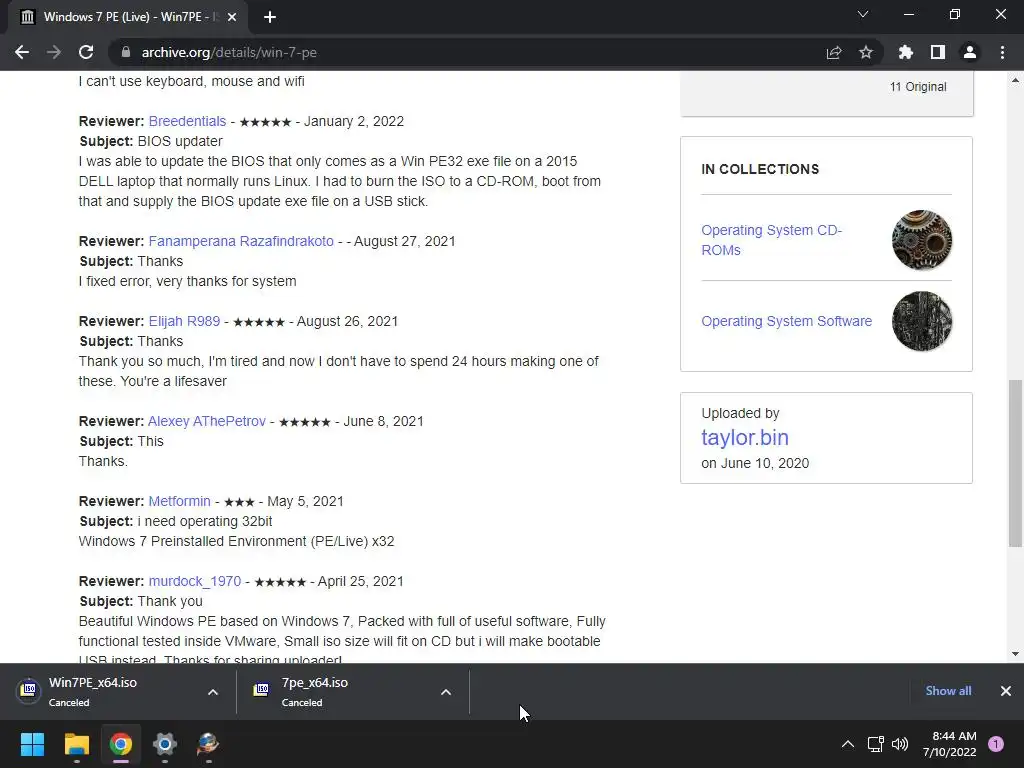
Task: Open the Chrome profile menu
Action: click(x=970, y=52)
